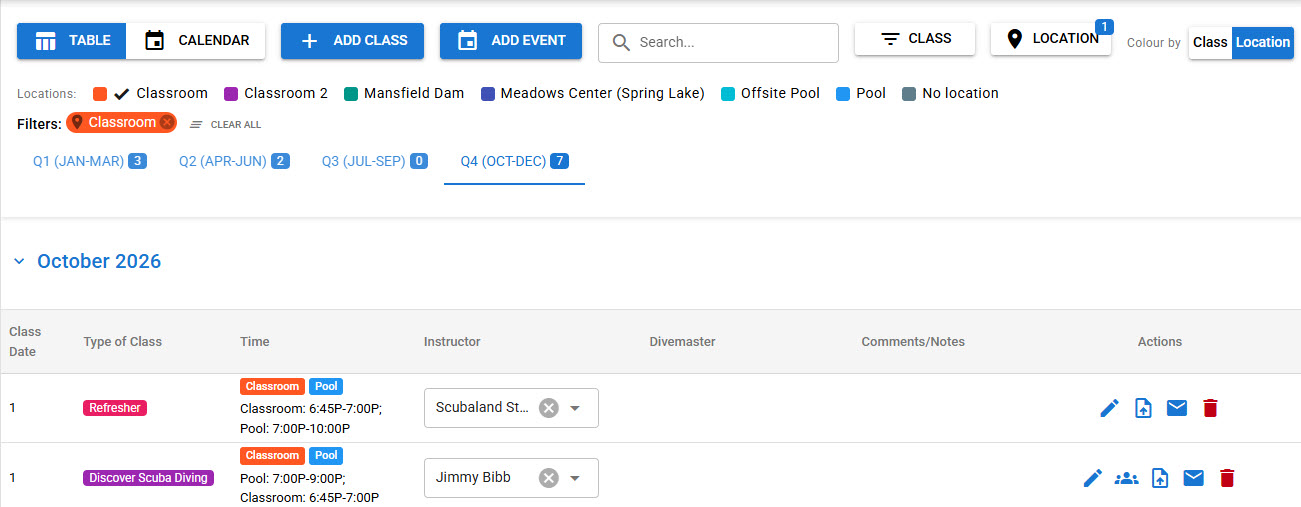Click the Time column header

coord(255,342)
